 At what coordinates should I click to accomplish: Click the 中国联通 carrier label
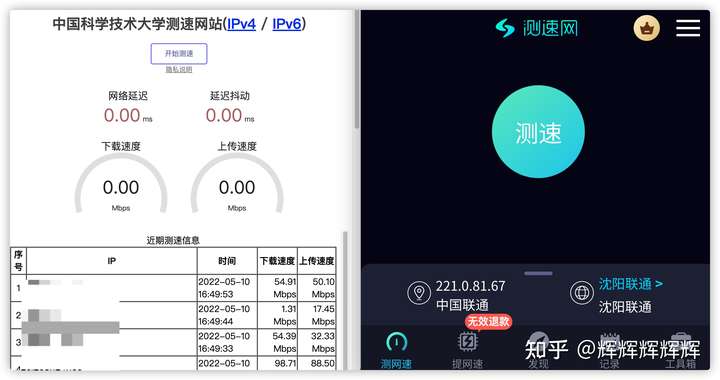462,305
